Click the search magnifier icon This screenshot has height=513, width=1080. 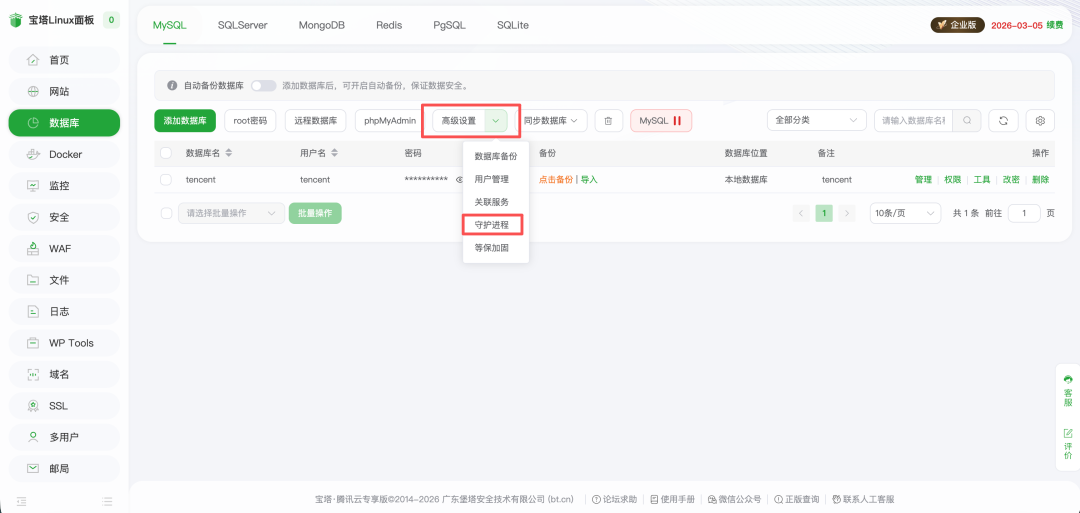967,121
